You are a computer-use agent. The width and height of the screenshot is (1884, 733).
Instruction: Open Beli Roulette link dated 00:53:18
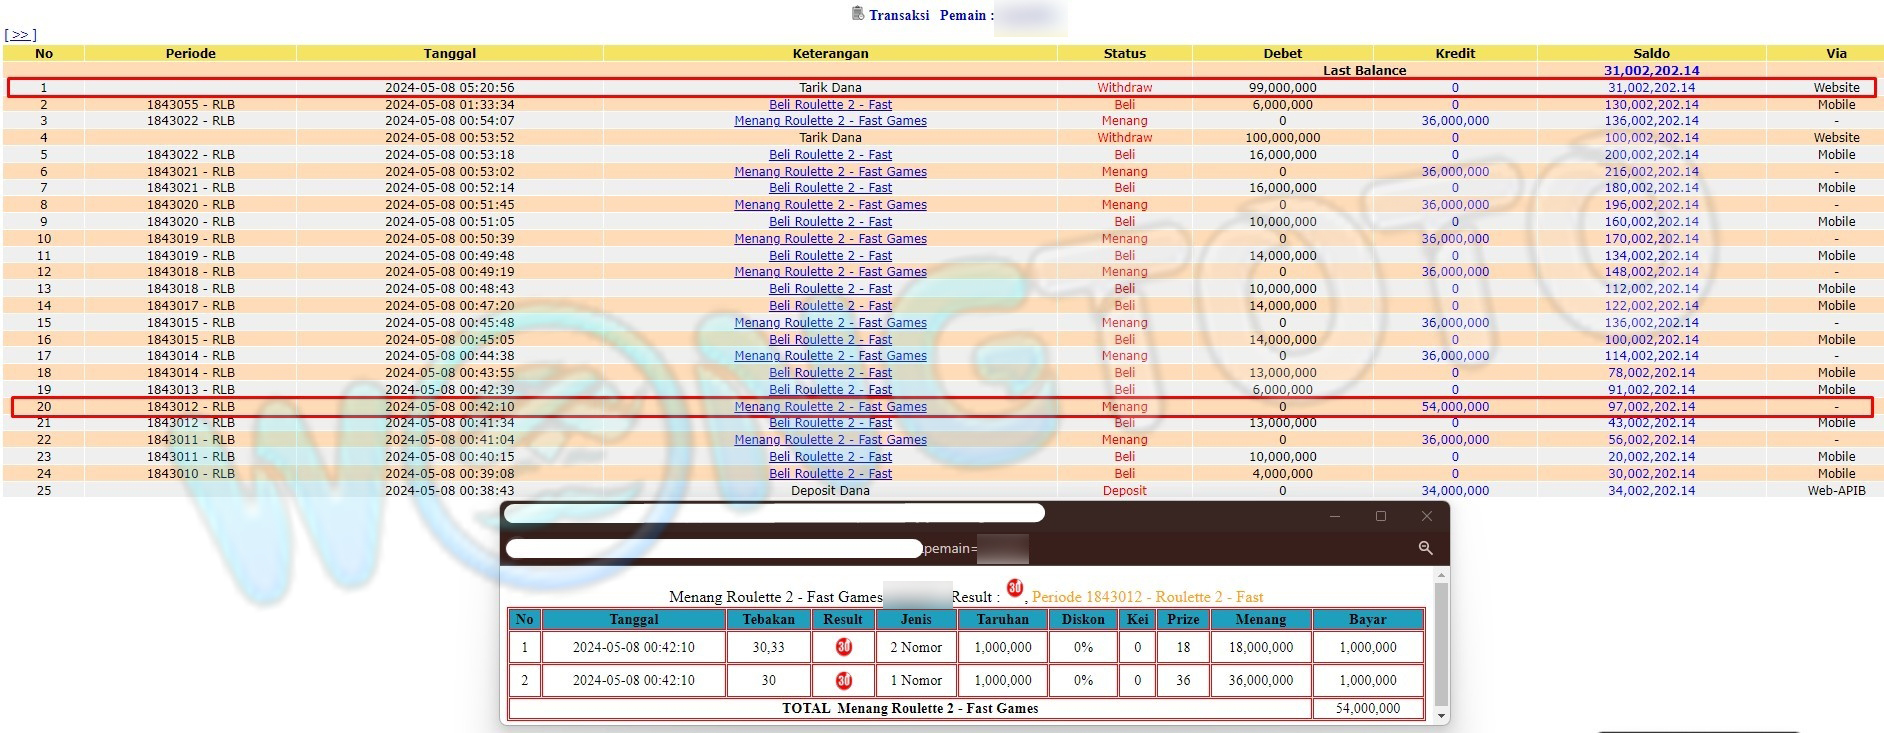click(830, 155)
